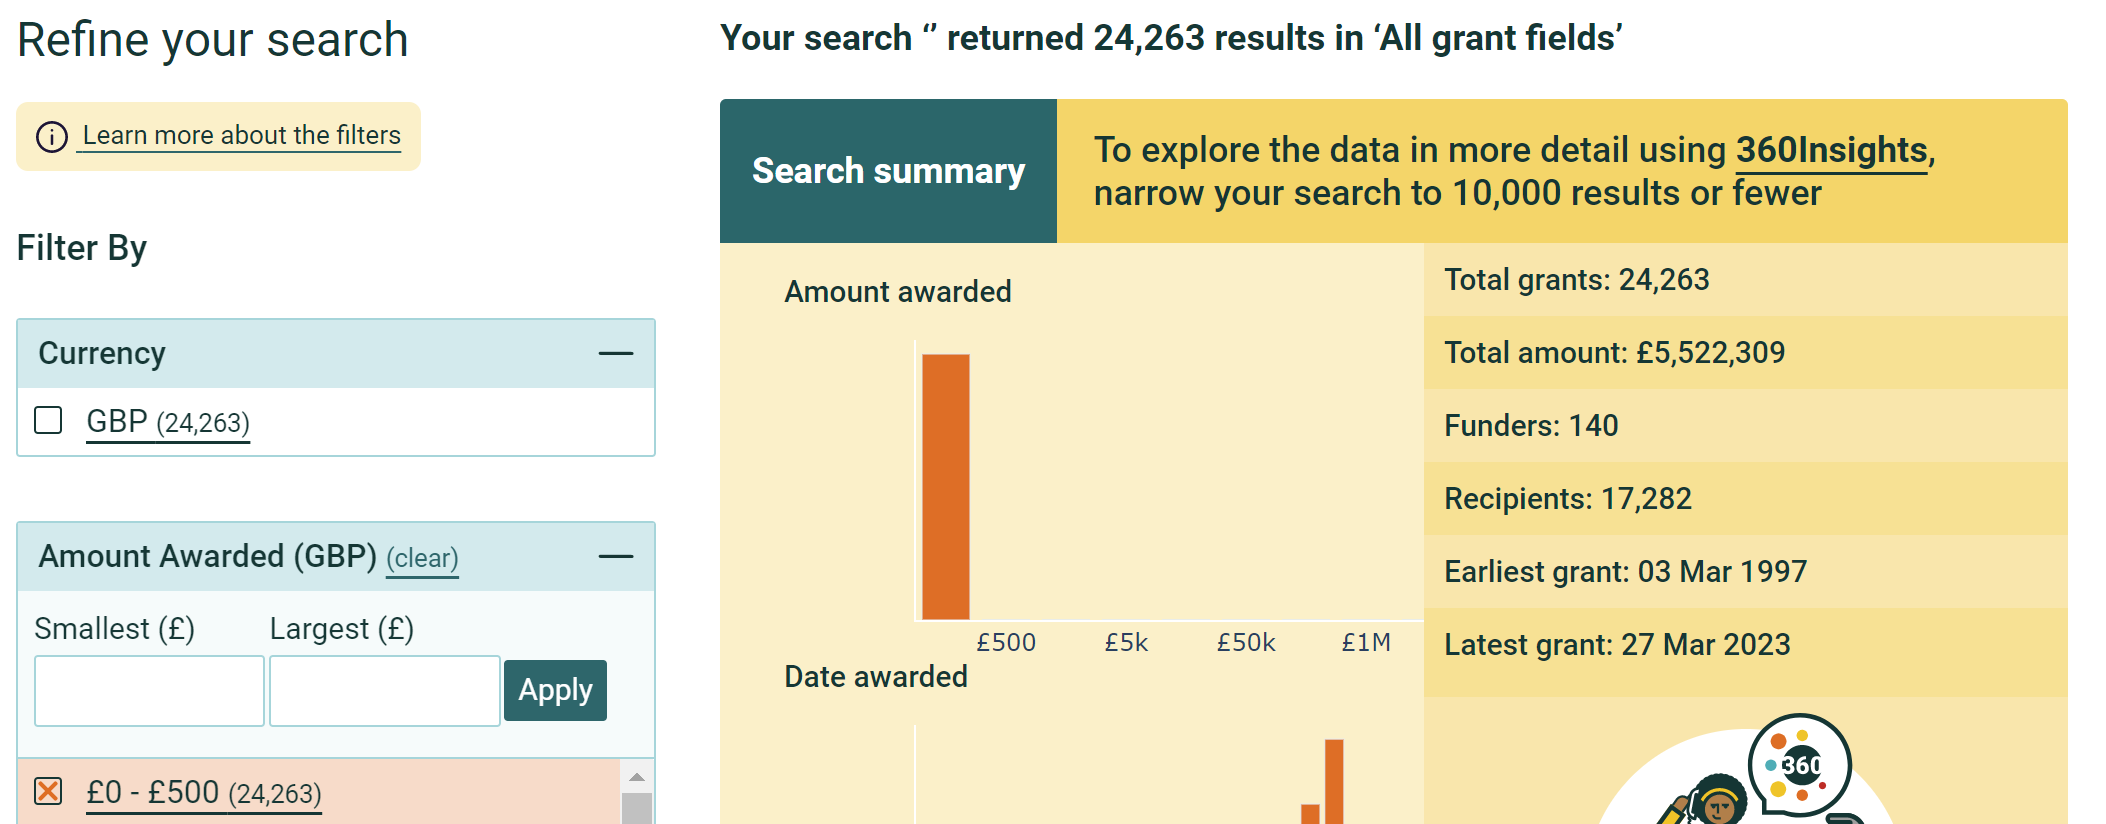Switch to the Search summary tab
The image size is (2106, 824).
tap(888, 171)
